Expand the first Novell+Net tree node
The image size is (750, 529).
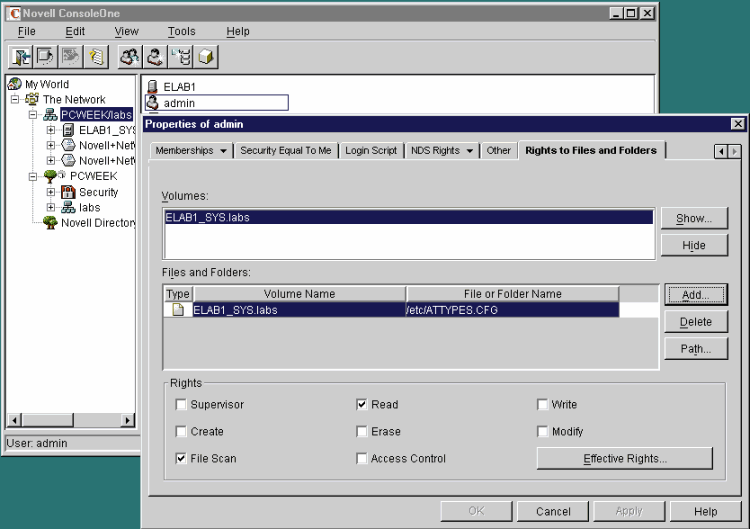coord(51,145)
